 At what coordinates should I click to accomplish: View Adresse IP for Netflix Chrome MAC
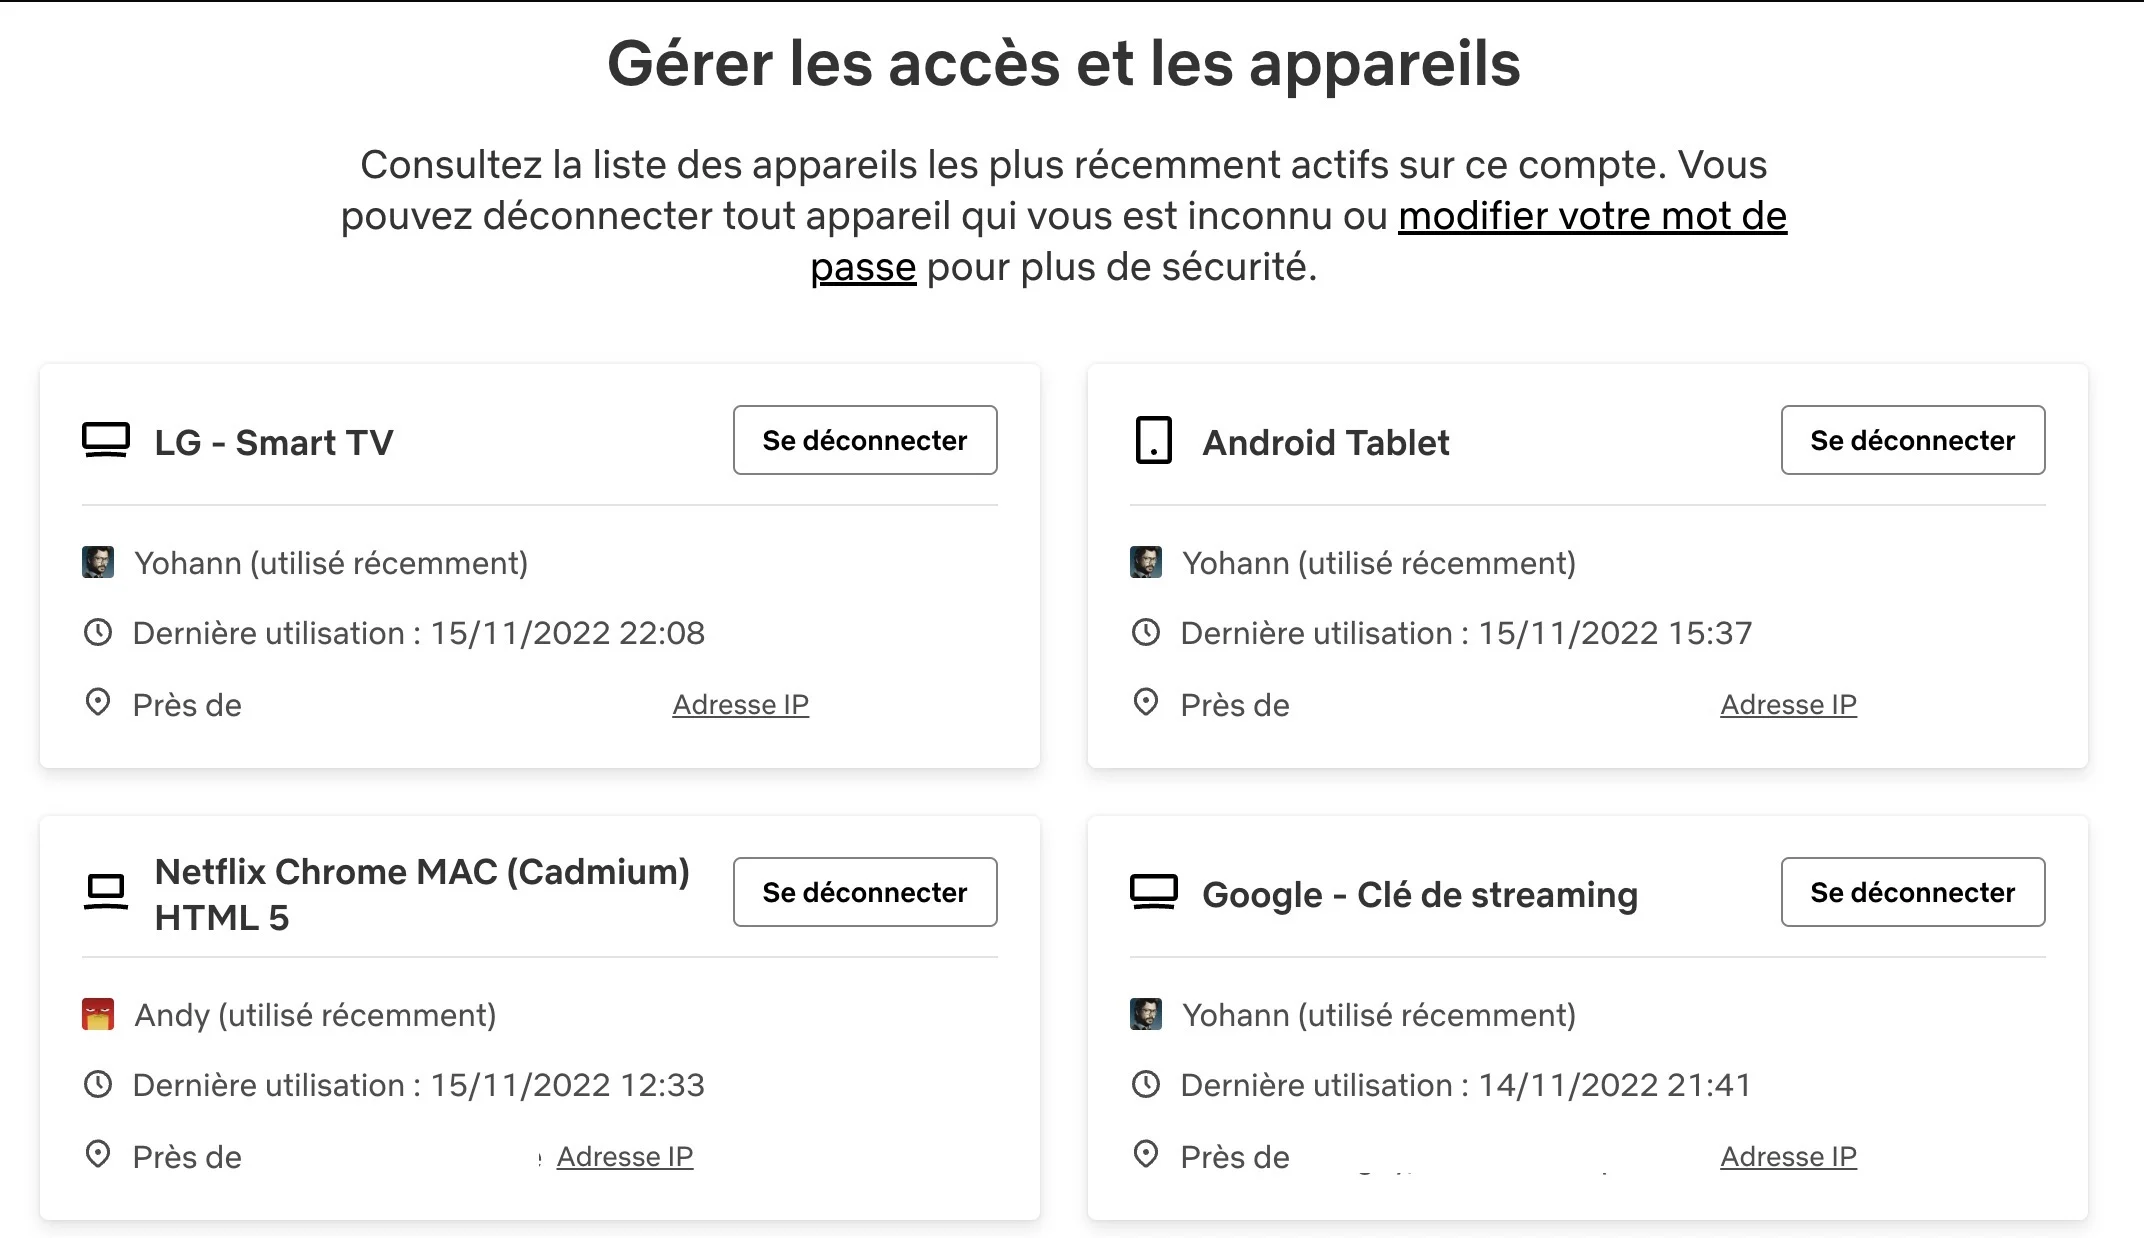[625, 1157]
